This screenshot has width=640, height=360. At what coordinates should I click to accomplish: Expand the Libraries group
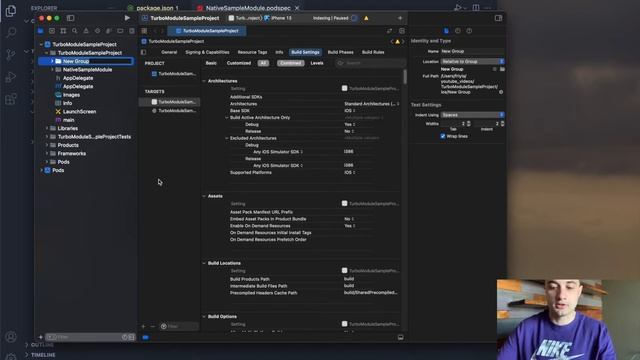(x=47, y=129)
